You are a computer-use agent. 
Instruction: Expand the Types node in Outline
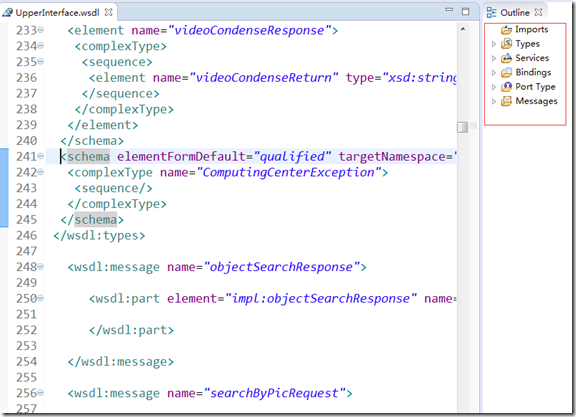point(494,44)
